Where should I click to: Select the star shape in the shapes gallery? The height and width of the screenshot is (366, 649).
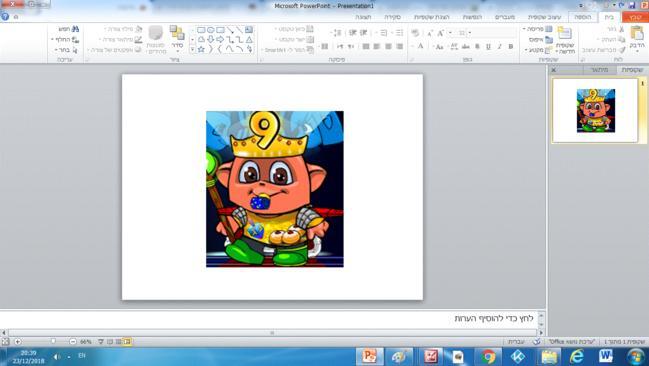[x=201, y=49]
